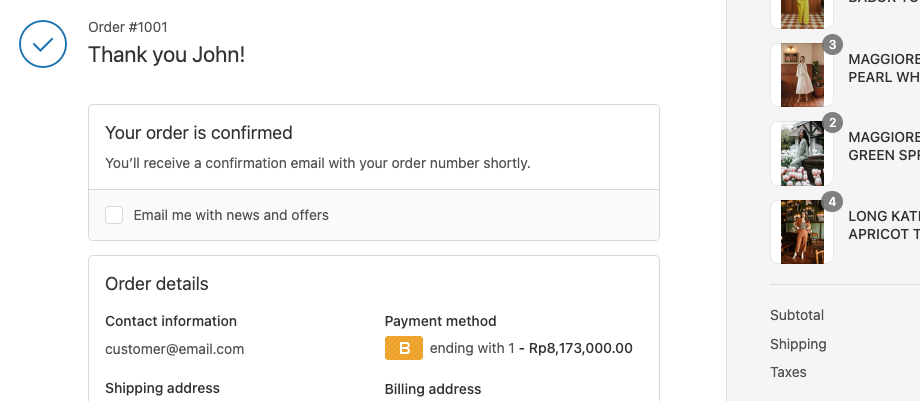Open the Maggiore Pearl White product thumbnail

[x=802, y=76]
